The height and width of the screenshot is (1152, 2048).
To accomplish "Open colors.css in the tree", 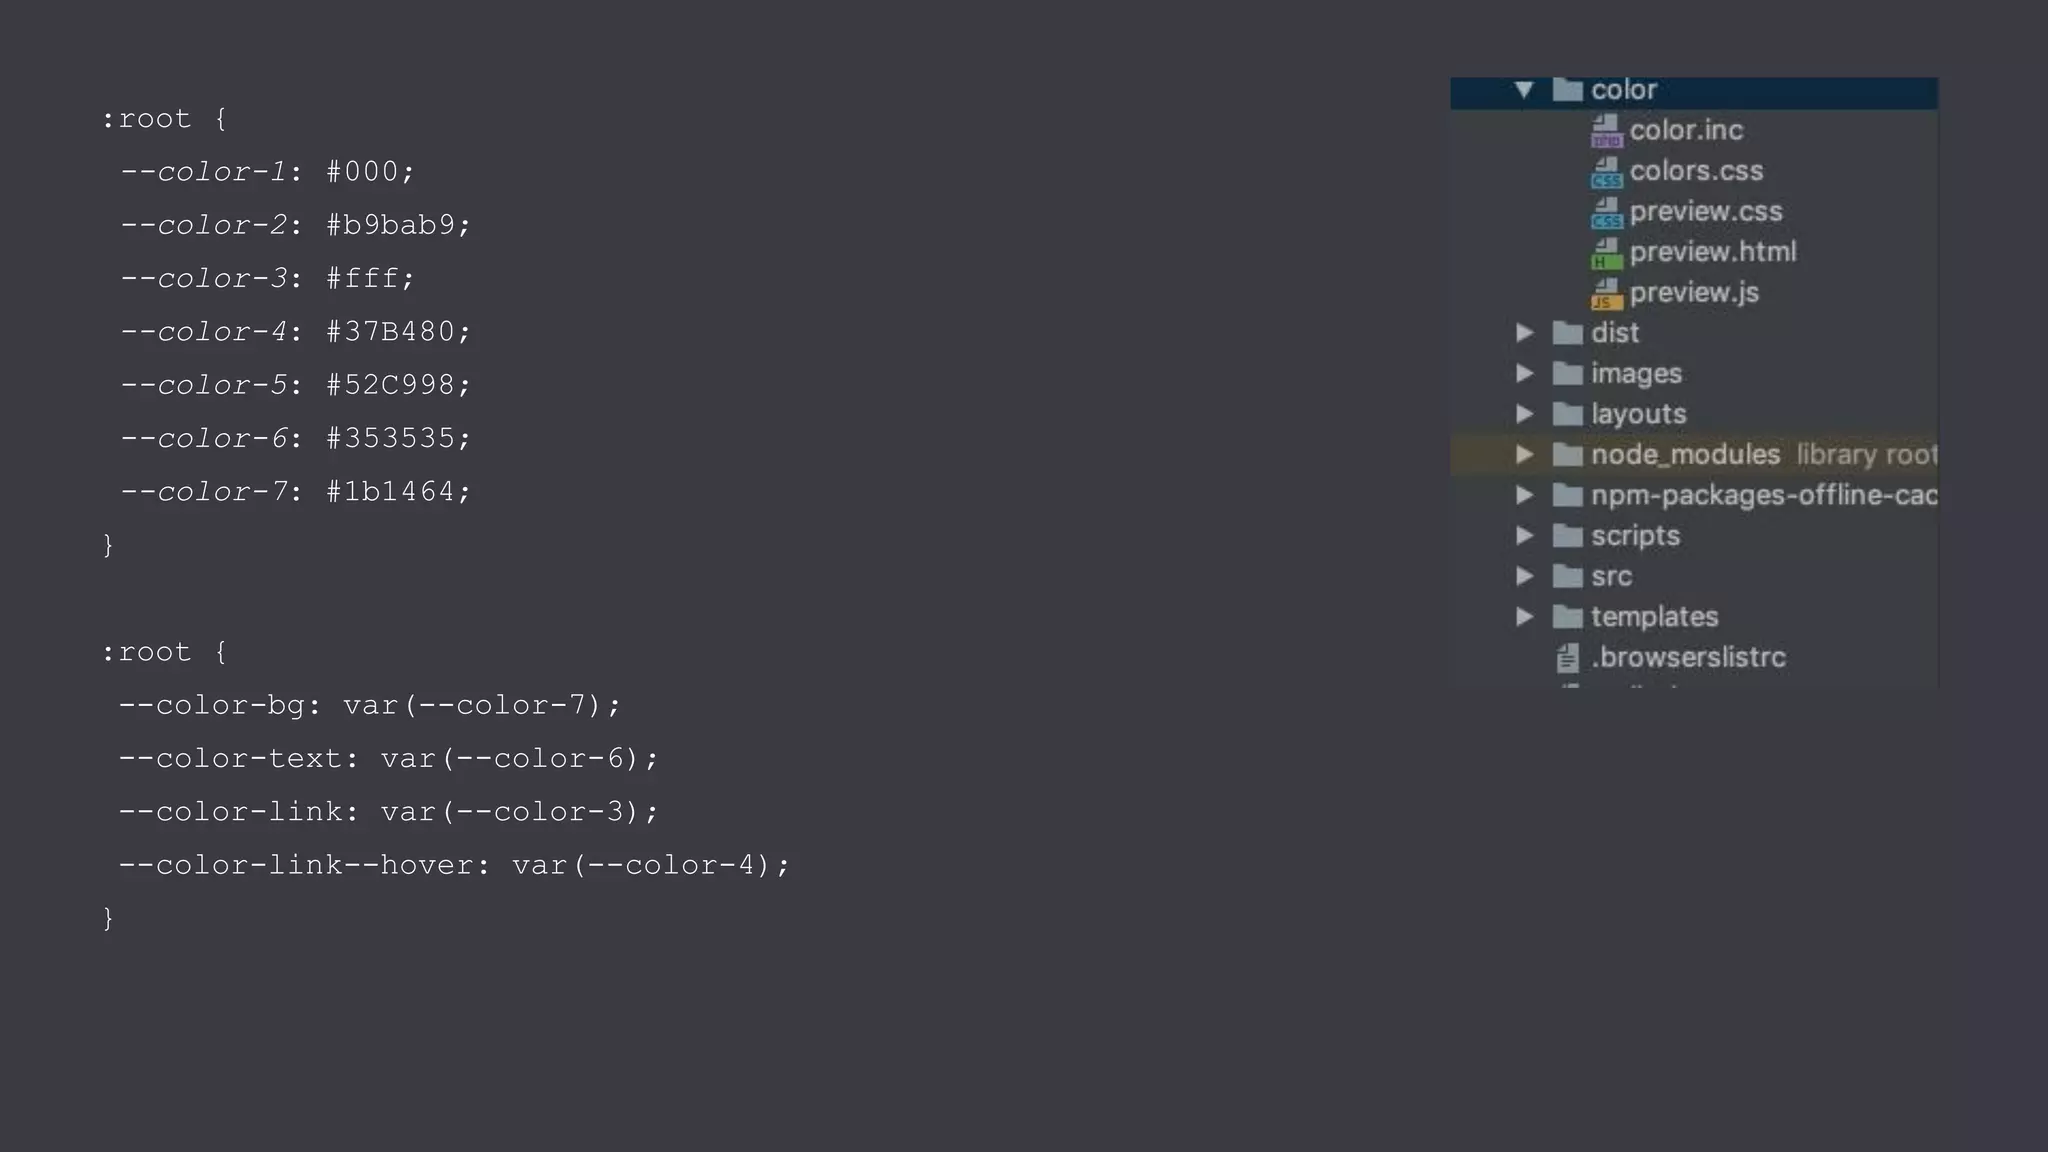I will point(1696,171).
